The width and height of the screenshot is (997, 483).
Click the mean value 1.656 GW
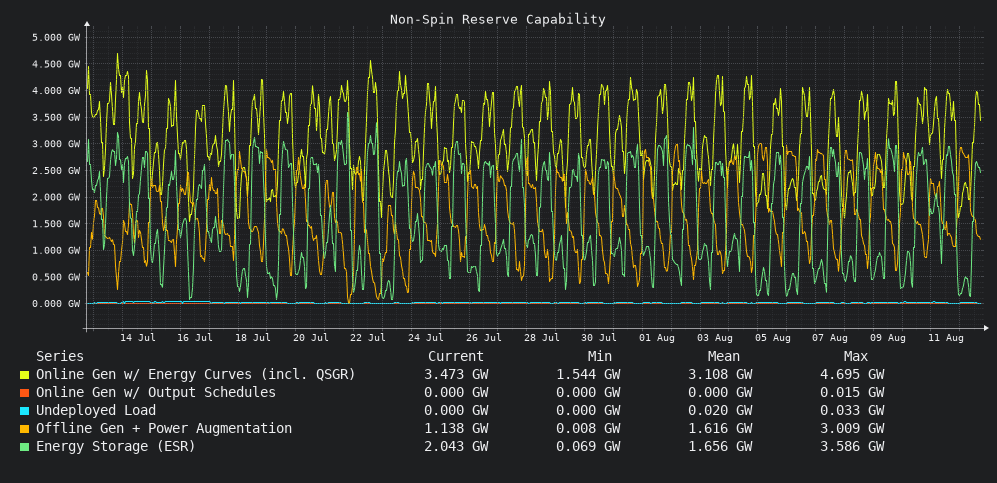[x=720, y=447]
